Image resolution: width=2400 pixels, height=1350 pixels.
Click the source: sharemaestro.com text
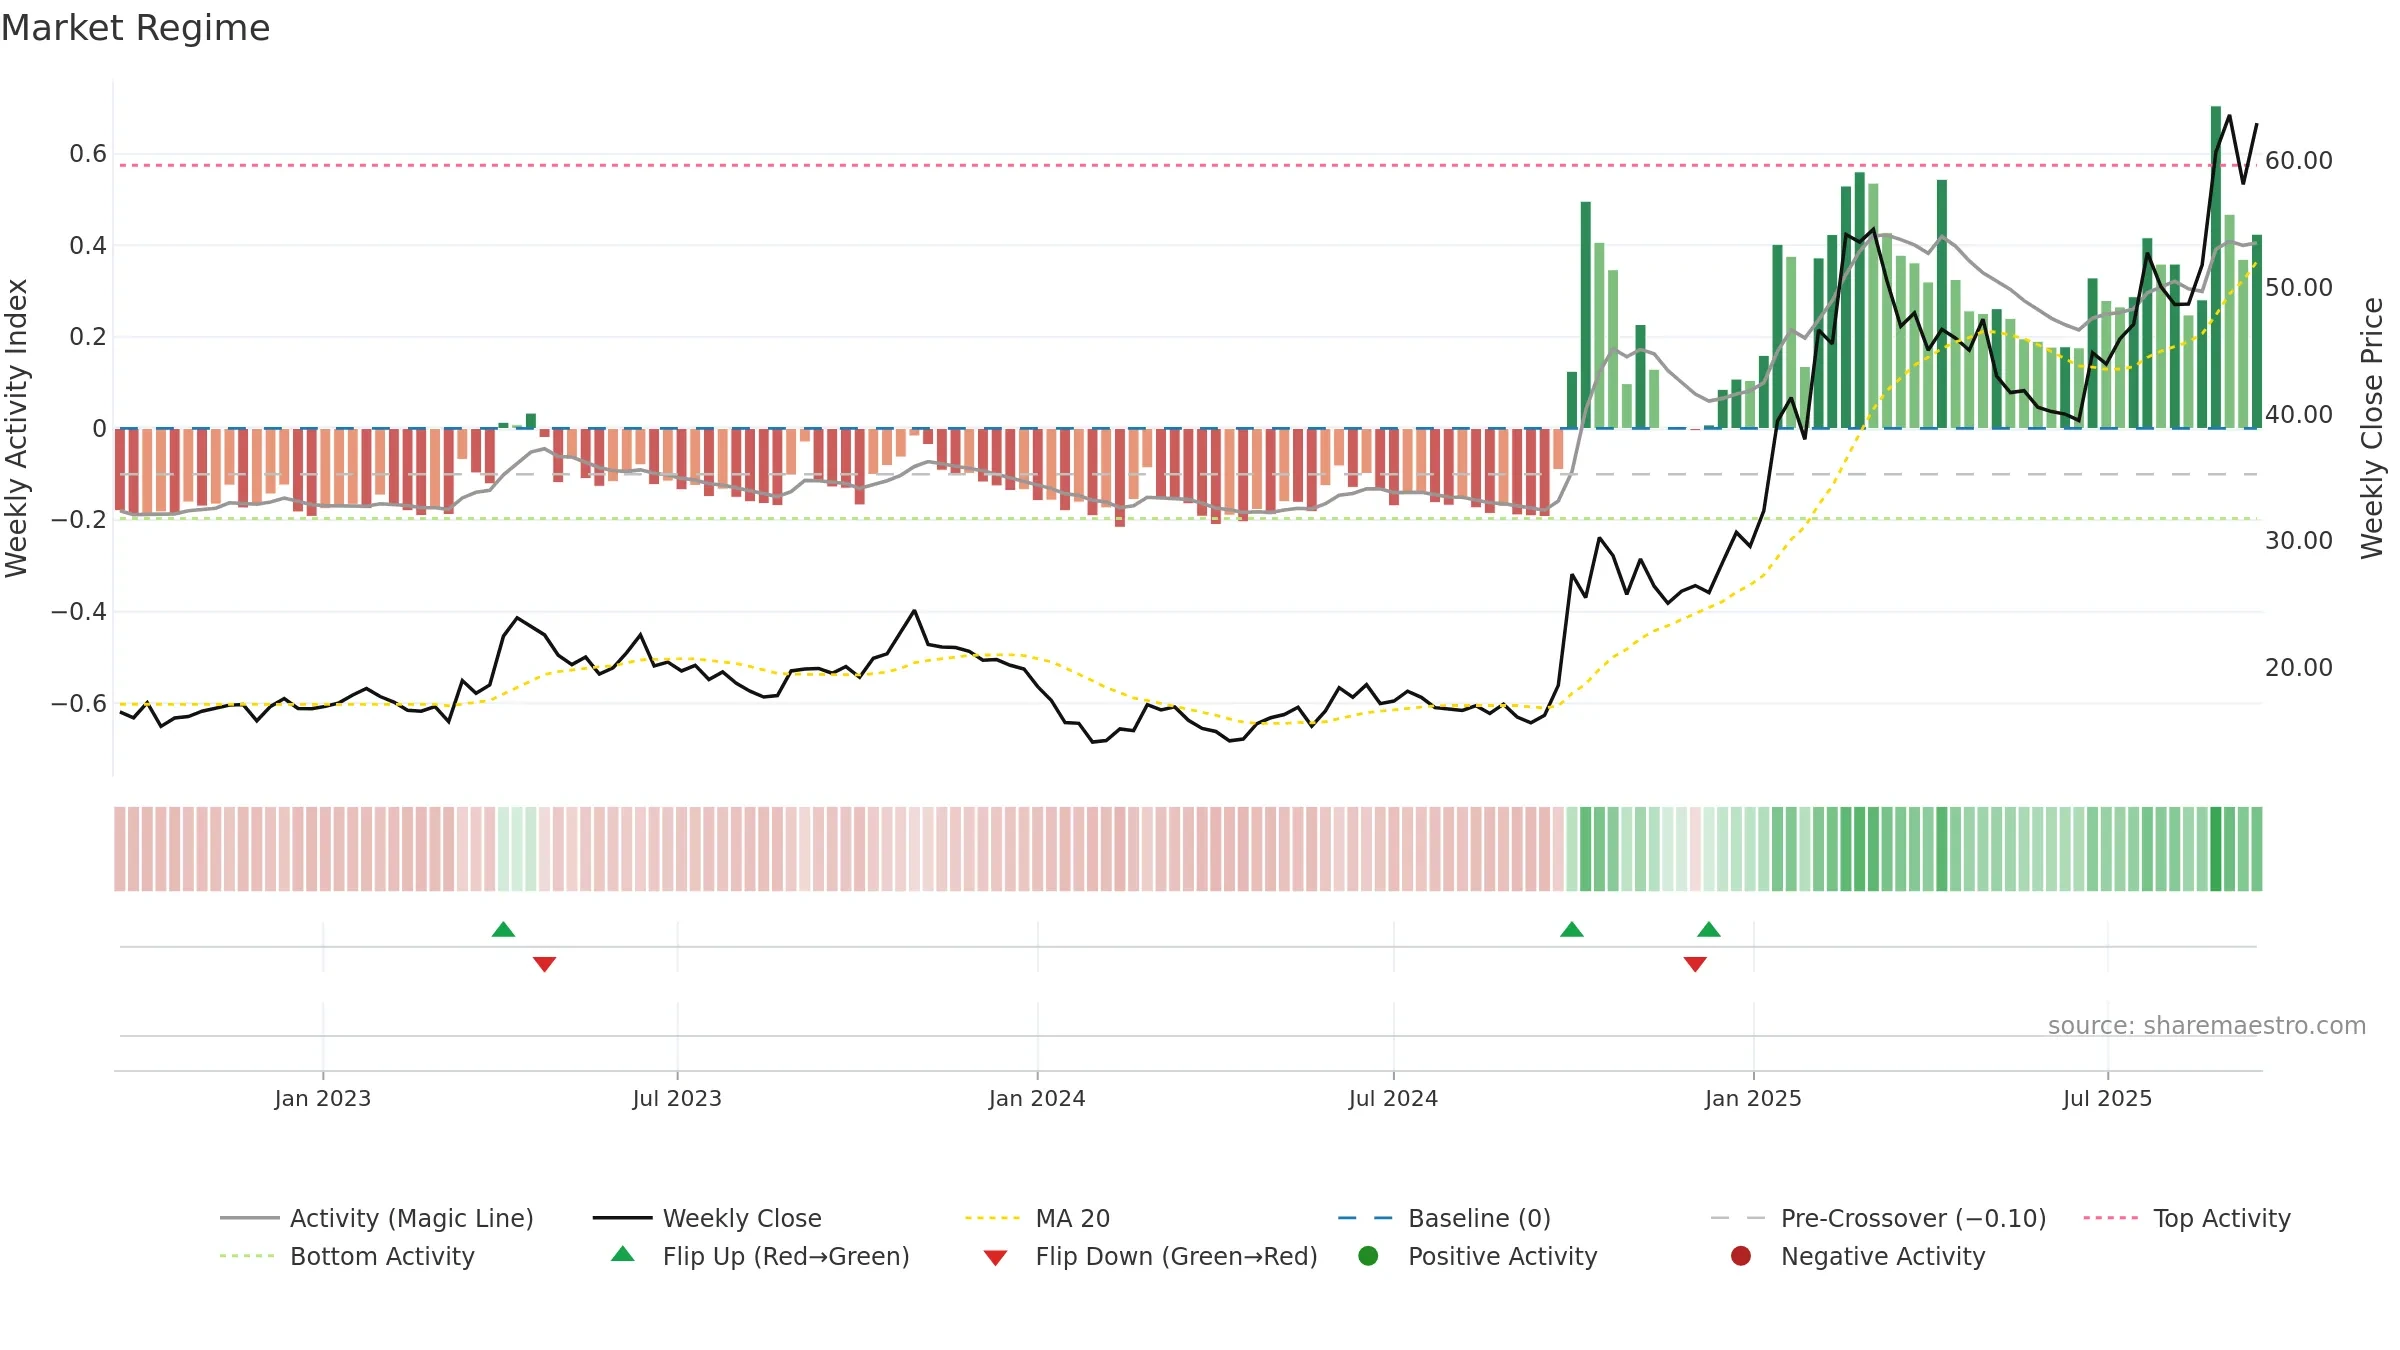[2207, 1025]
